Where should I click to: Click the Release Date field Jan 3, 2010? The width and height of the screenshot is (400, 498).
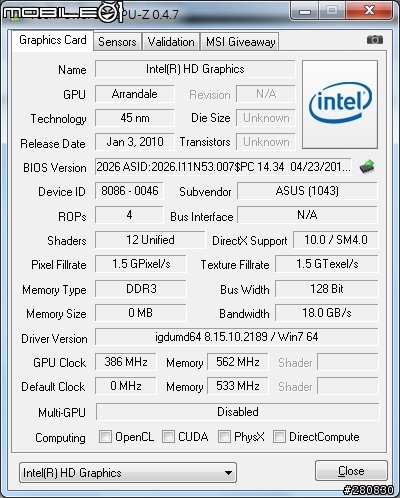pos(135,142)
